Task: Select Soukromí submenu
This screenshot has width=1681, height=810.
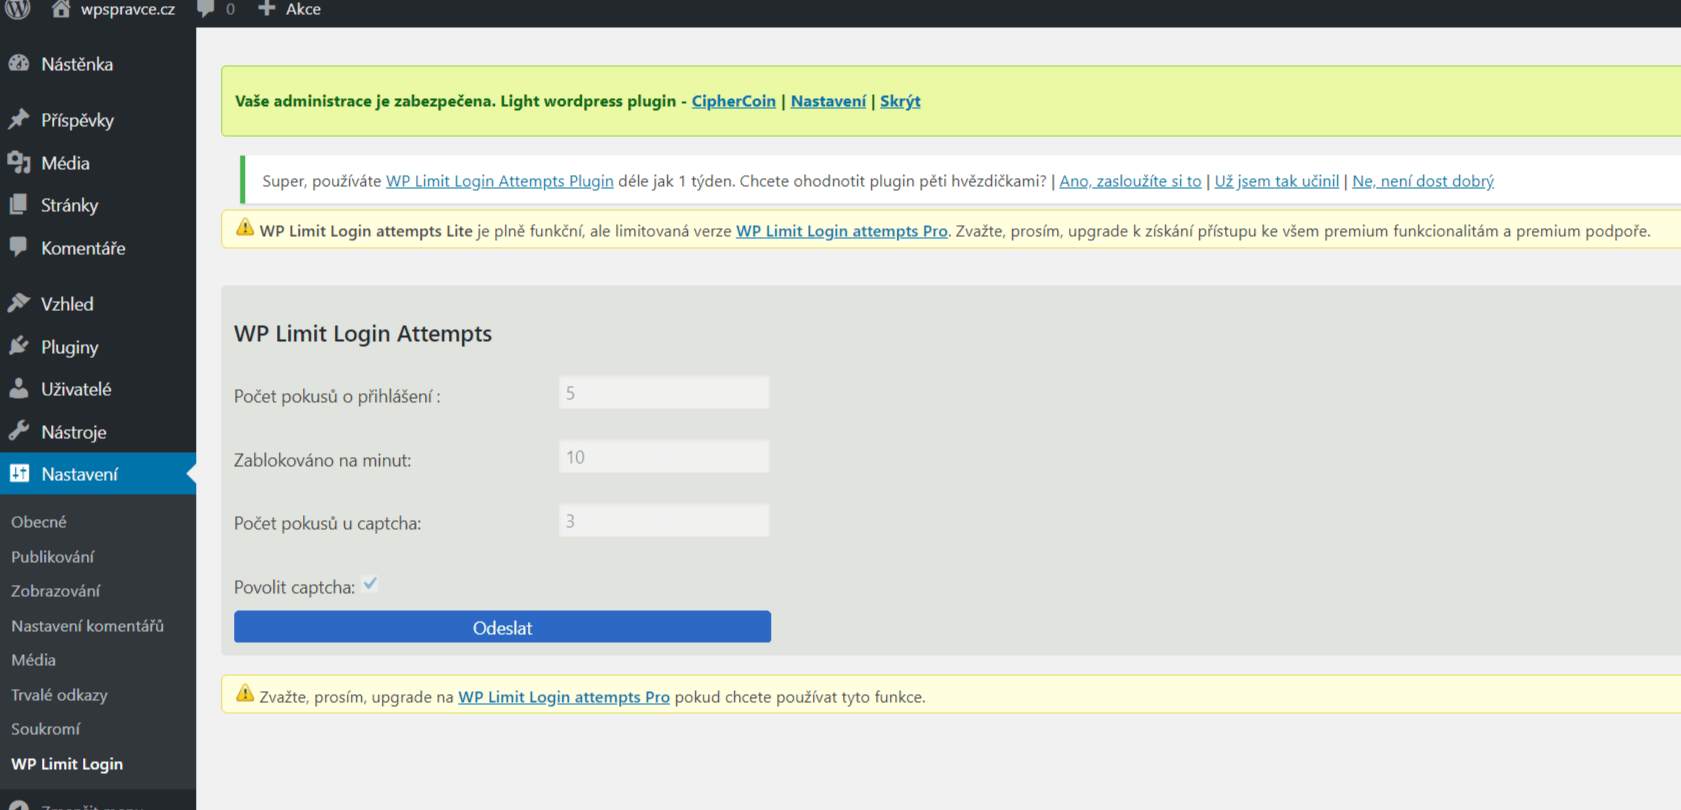Action: (45, 729)
